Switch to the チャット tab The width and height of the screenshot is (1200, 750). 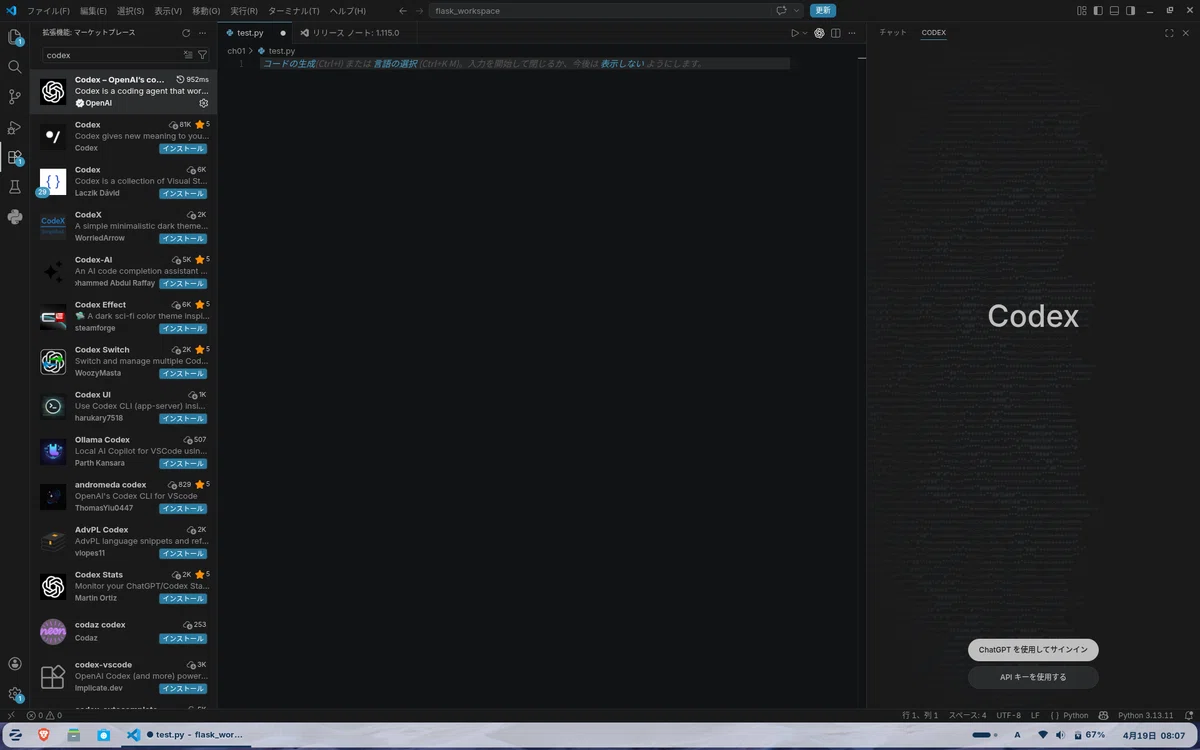[x=893, y=33]
